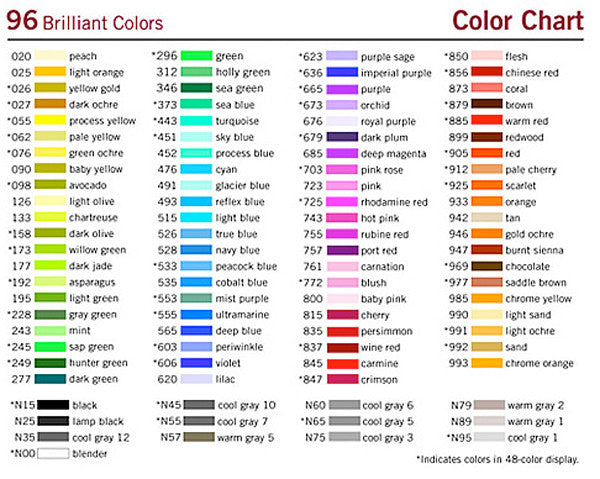600x479 pixels.
Task: Pick the warm gray 5 swatch
Action: pyautogui.click(x=199, y=437)
